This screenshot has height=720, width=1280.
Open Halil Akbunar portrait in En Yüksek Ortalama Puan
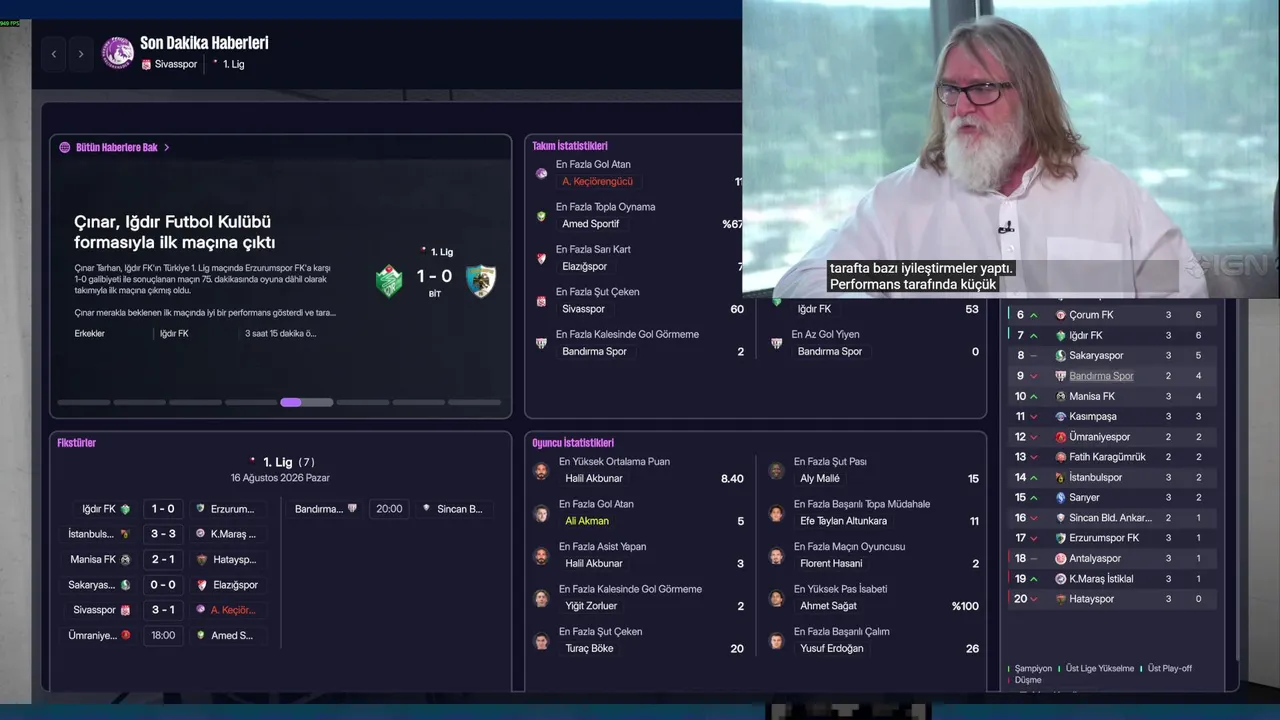pyautogui.click(x=541, y=471)
